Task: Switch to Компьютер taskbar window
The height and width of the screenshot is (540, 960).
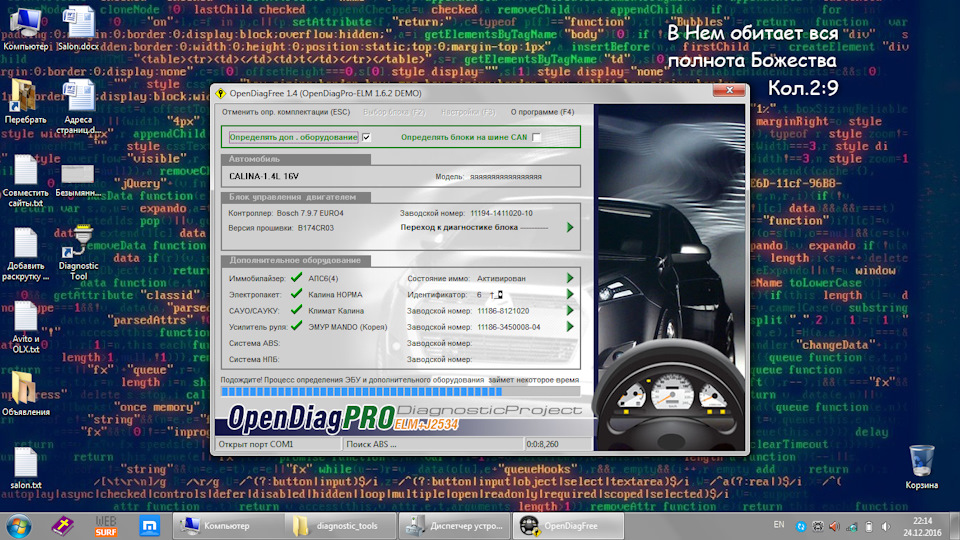Action: [x=228, y=526]
